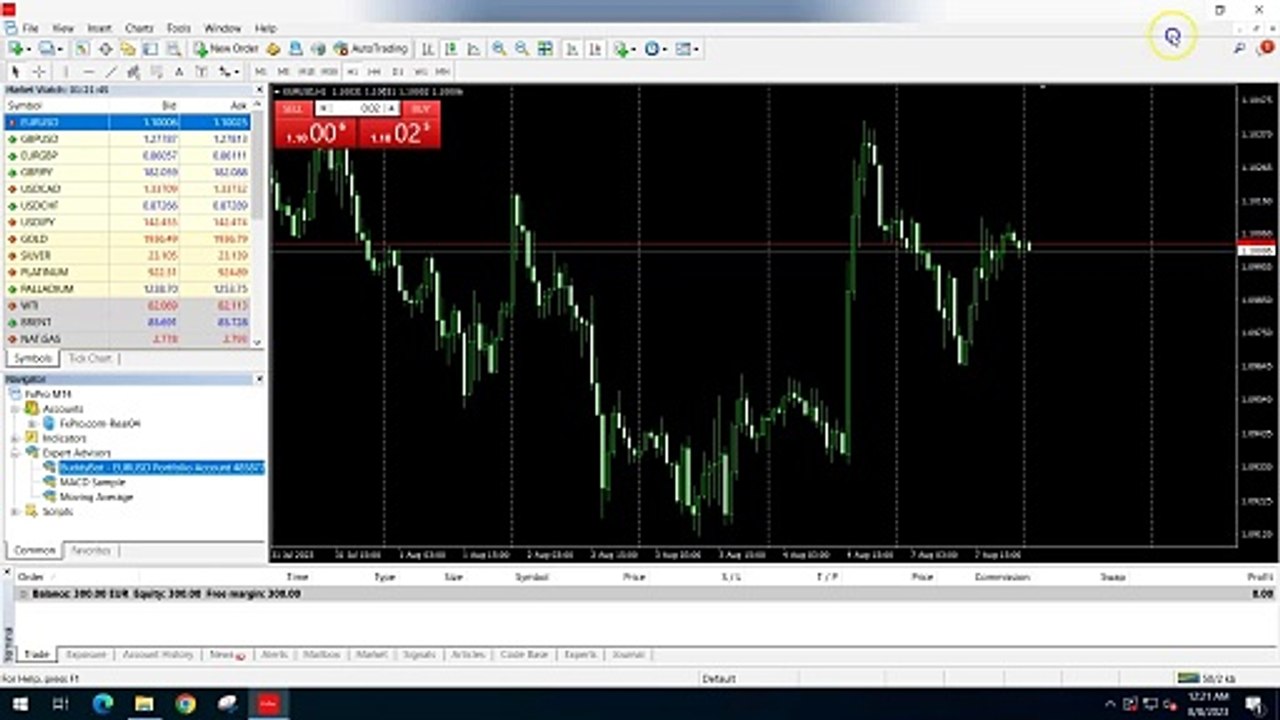Tile chart windows icon
1280x720 pixels.
click(545, 48)
